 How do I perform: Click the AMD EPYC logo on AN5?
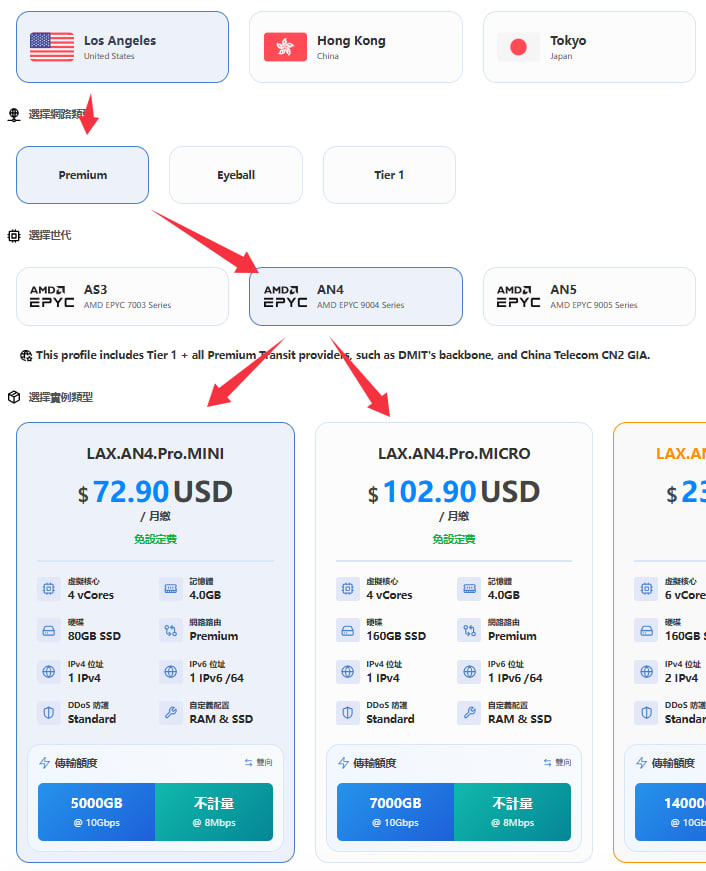click(518, 297)
